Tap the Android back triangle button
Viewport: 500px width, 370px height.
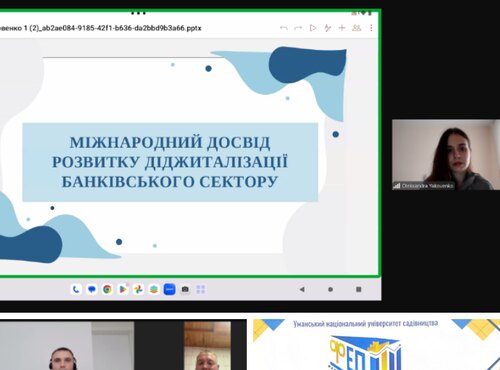(302, 289)
